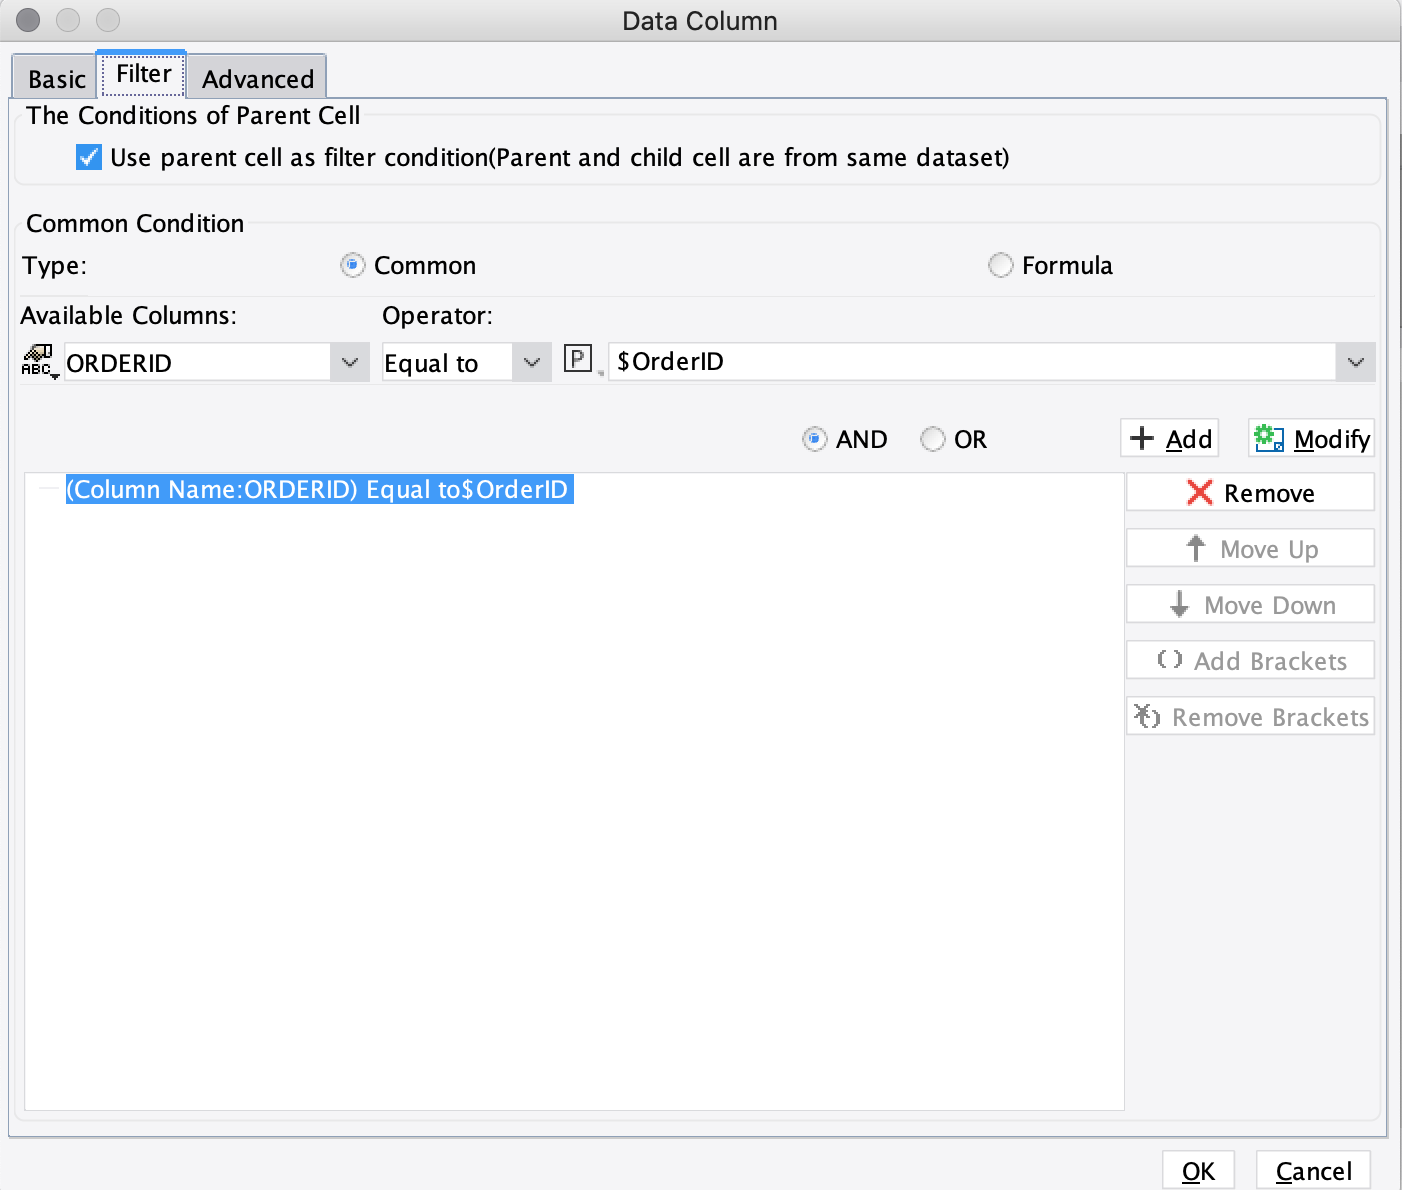Click the Move Down arrow icon

click(x=1180, y=605)
